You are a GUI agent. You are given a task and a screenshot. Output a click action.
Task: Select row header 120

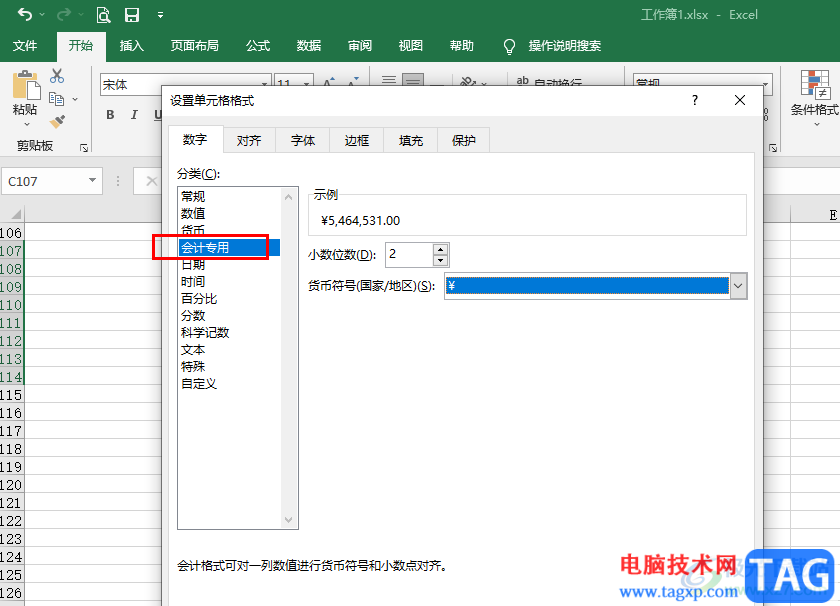12,485
